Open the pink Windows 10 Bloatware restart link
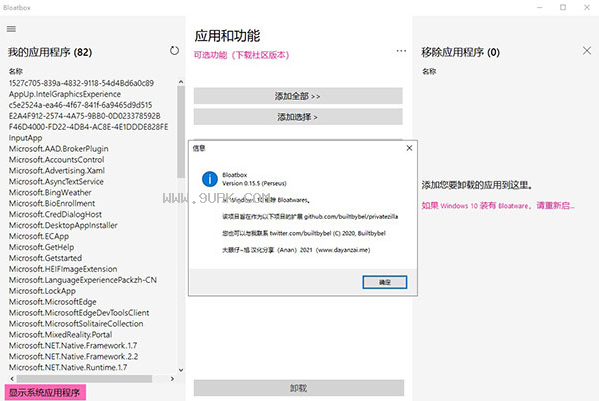Image resolution: width=599 pixels, height=401 pixels. pos(498,205)
